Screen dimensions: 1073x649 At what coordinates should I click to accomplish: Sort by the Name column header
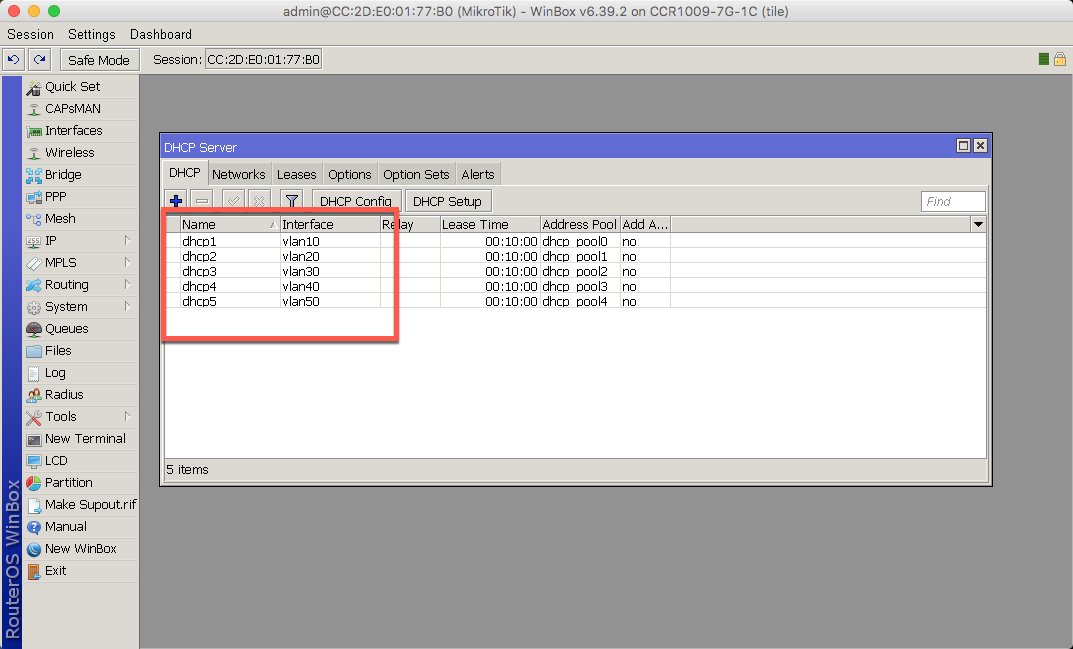tap(230, 224)
